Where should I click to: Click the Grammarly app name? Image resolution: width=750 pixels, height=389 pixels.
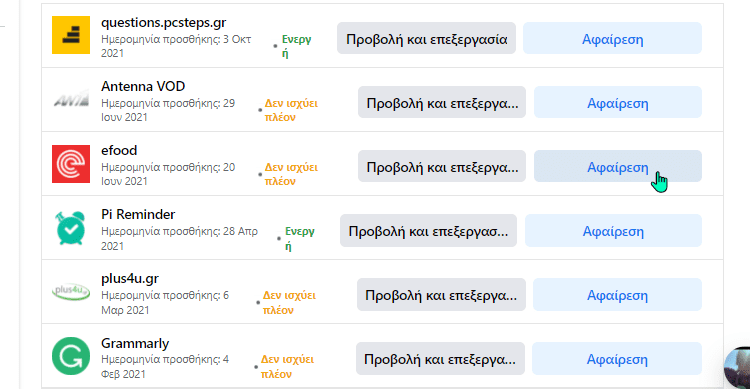click(135, 344)
